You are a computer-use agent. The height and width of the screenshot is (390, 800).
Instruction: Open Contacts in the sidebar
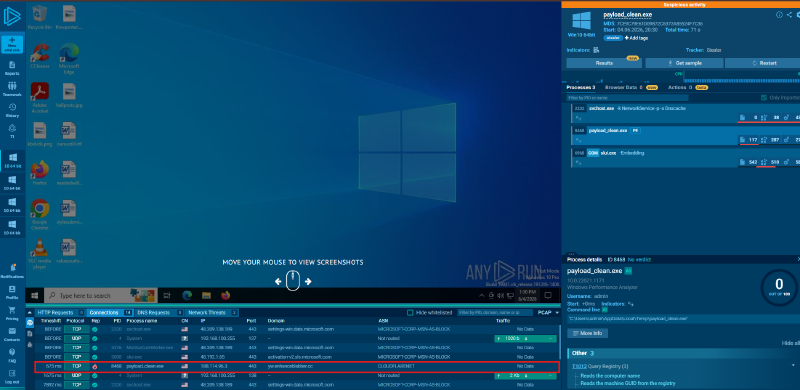(12, 334)
